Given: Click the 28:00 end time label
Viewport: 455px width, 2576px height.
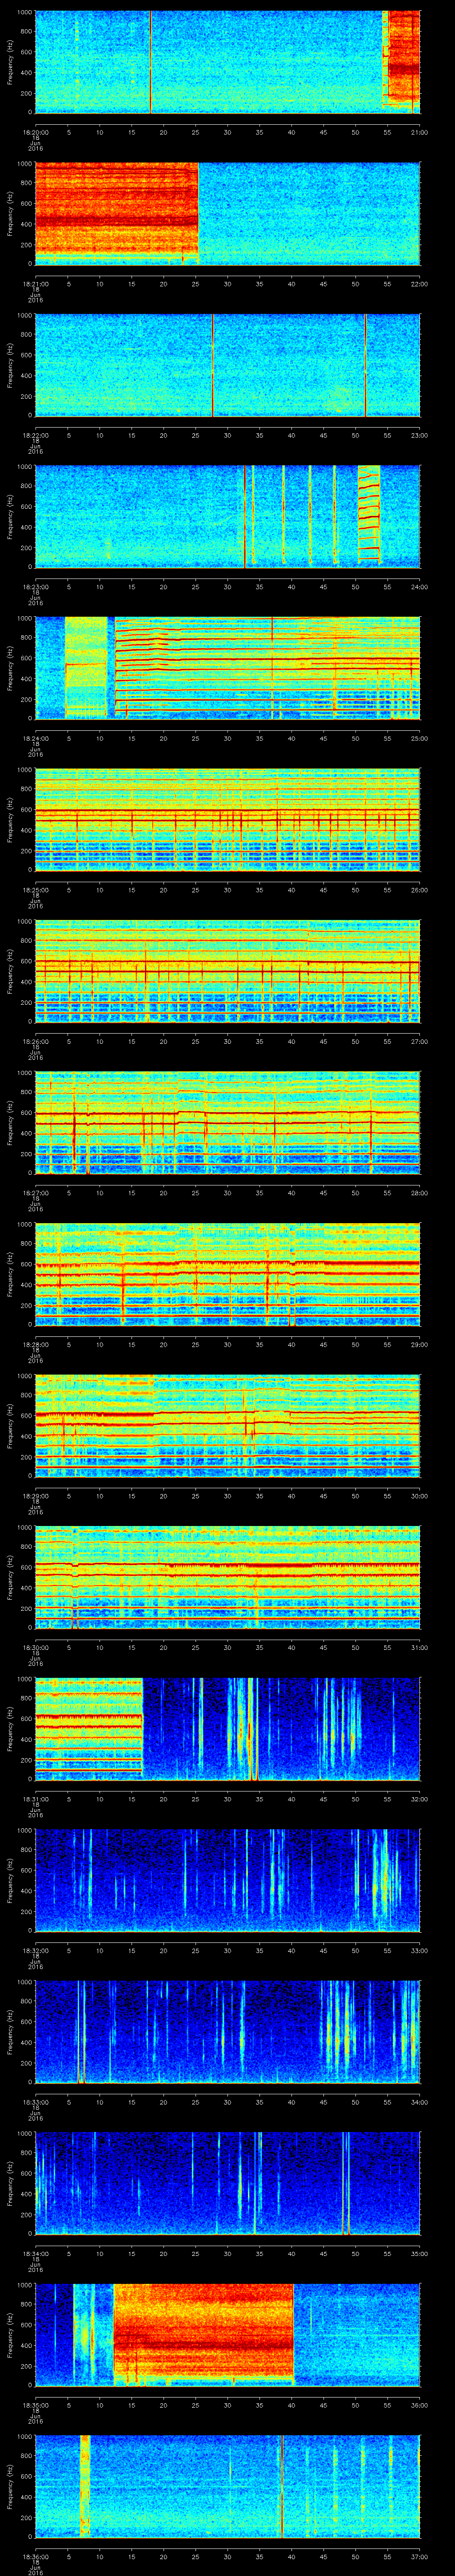Looking at the screenshot, I should (419, 1193).
